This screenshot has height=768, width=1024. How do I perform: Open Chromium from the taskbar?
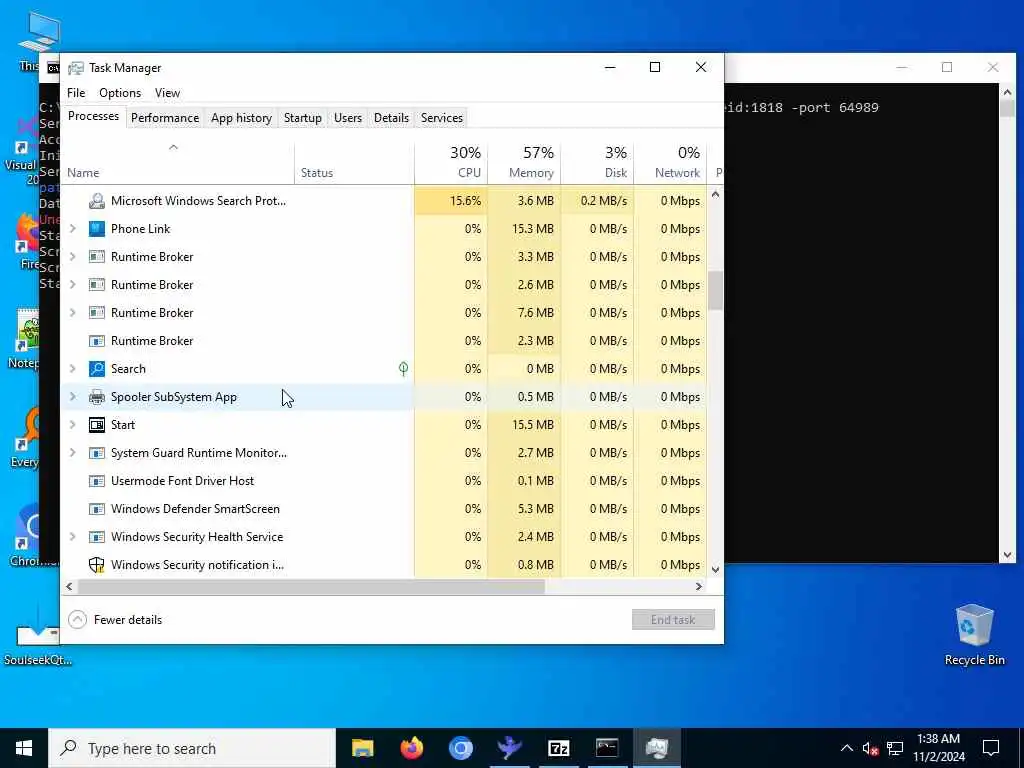point(460,748)
